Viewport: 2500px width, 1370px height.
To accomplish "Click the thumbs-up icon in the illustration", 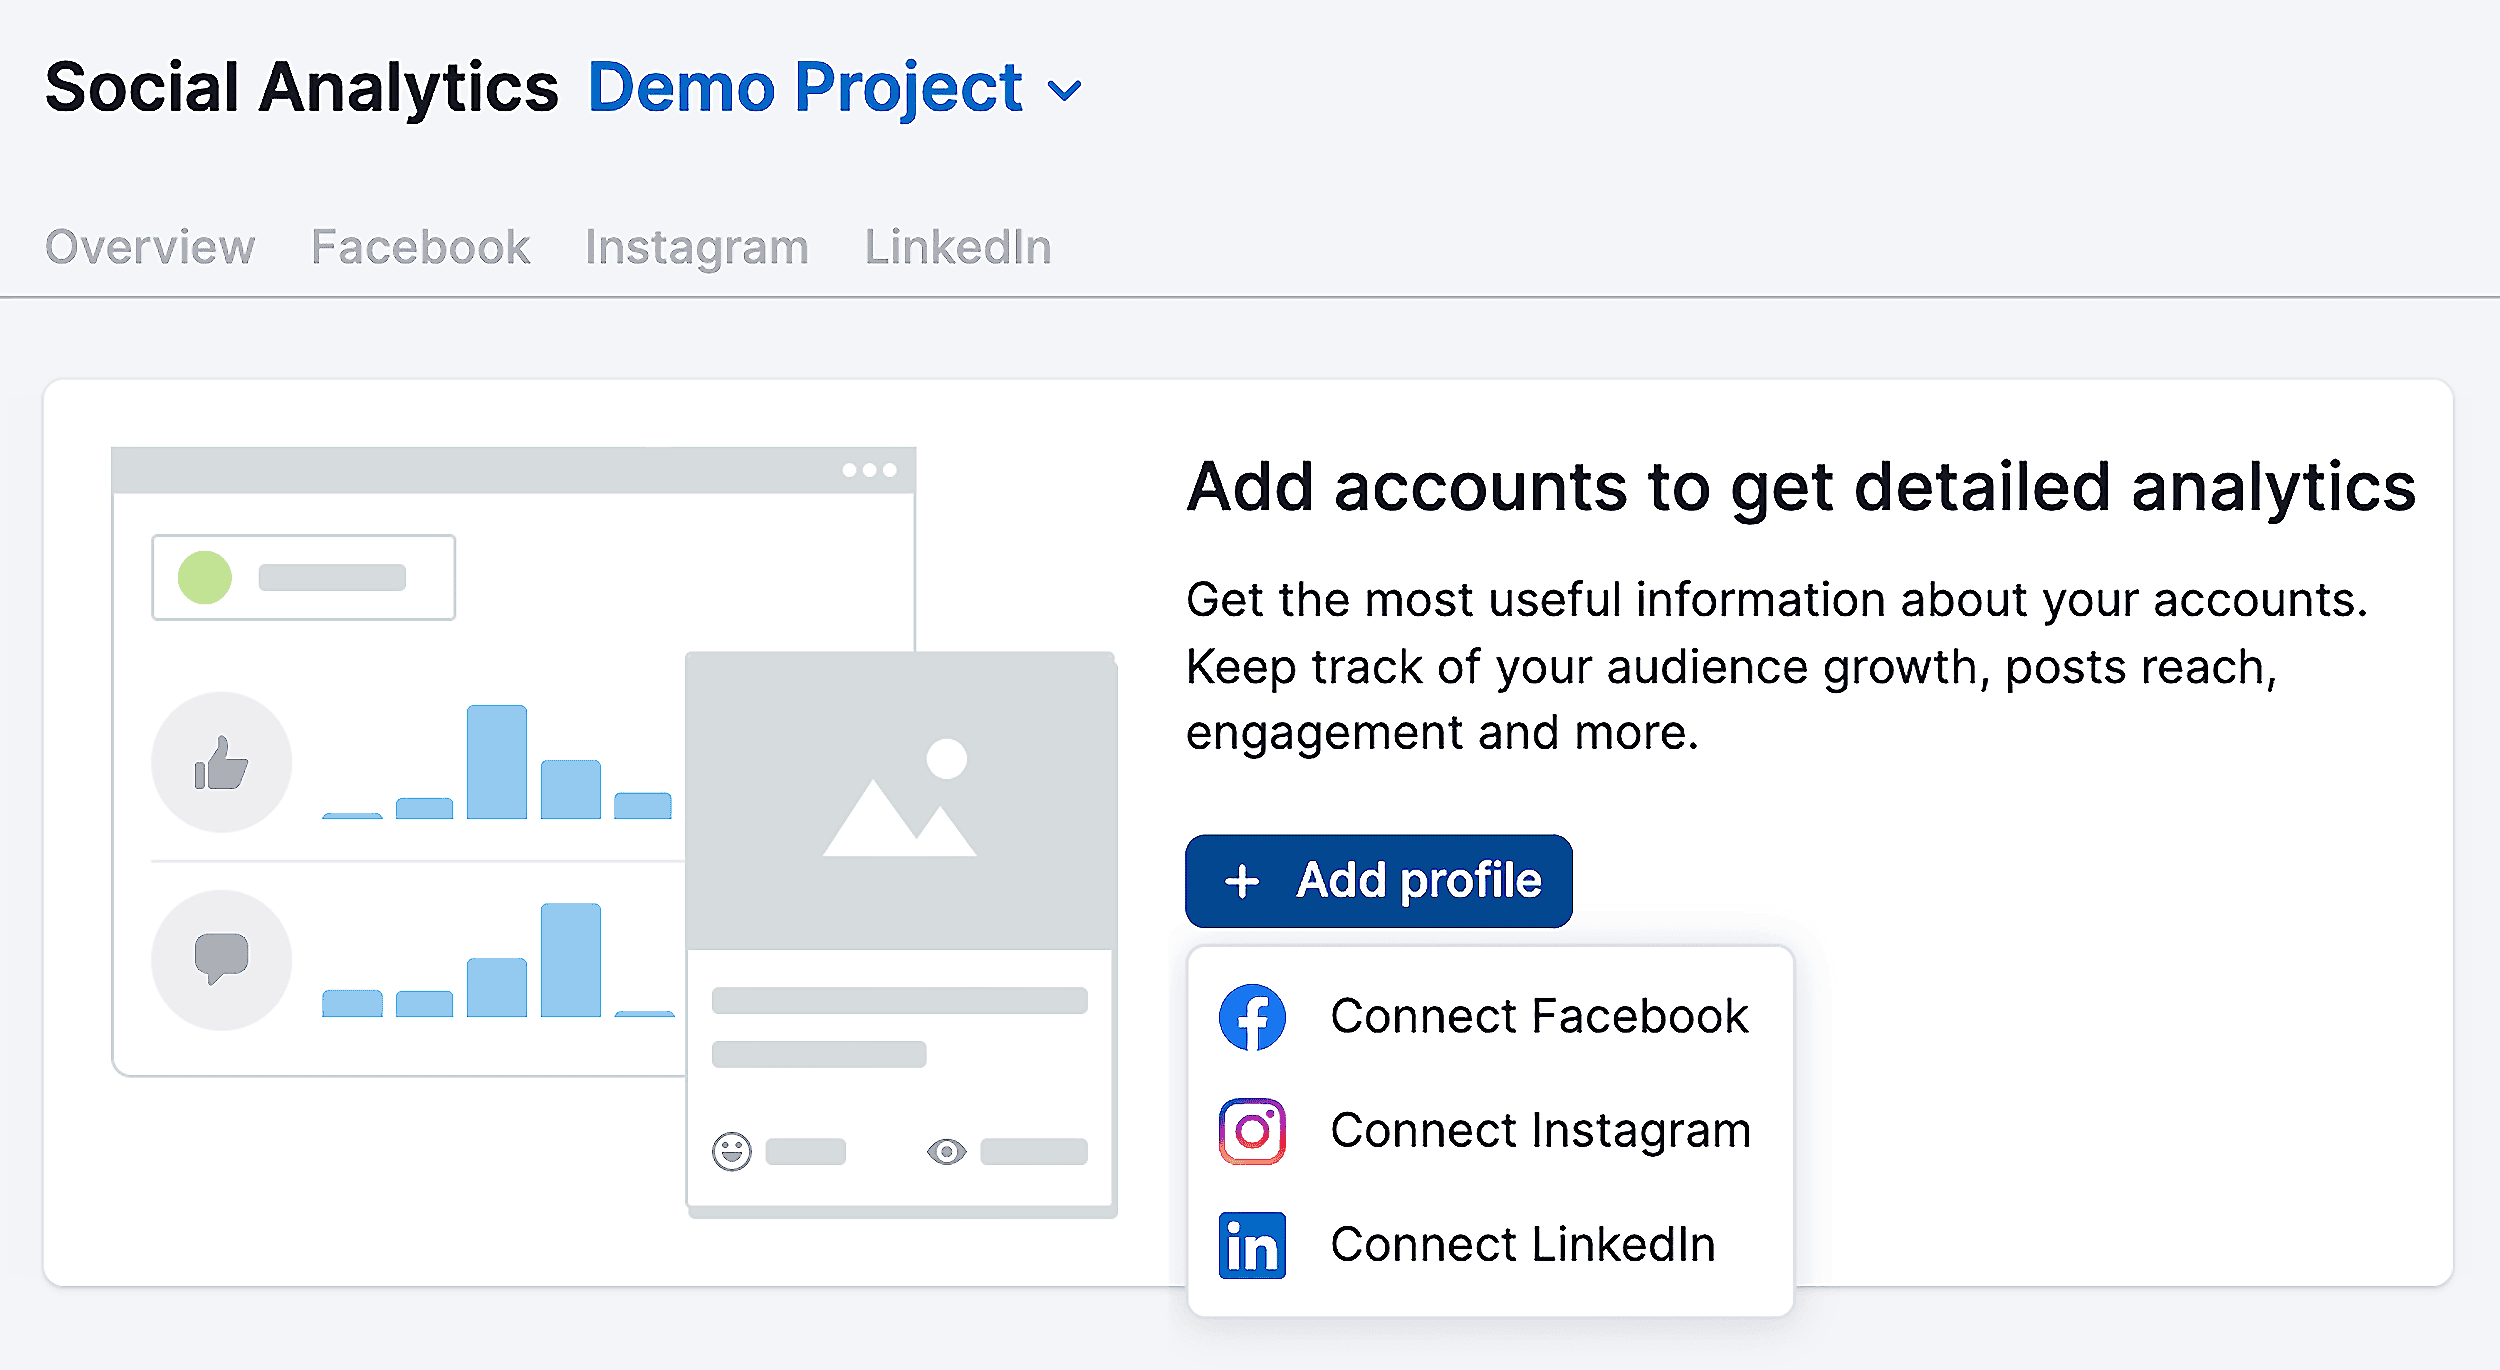I will [x=221, y=763].
